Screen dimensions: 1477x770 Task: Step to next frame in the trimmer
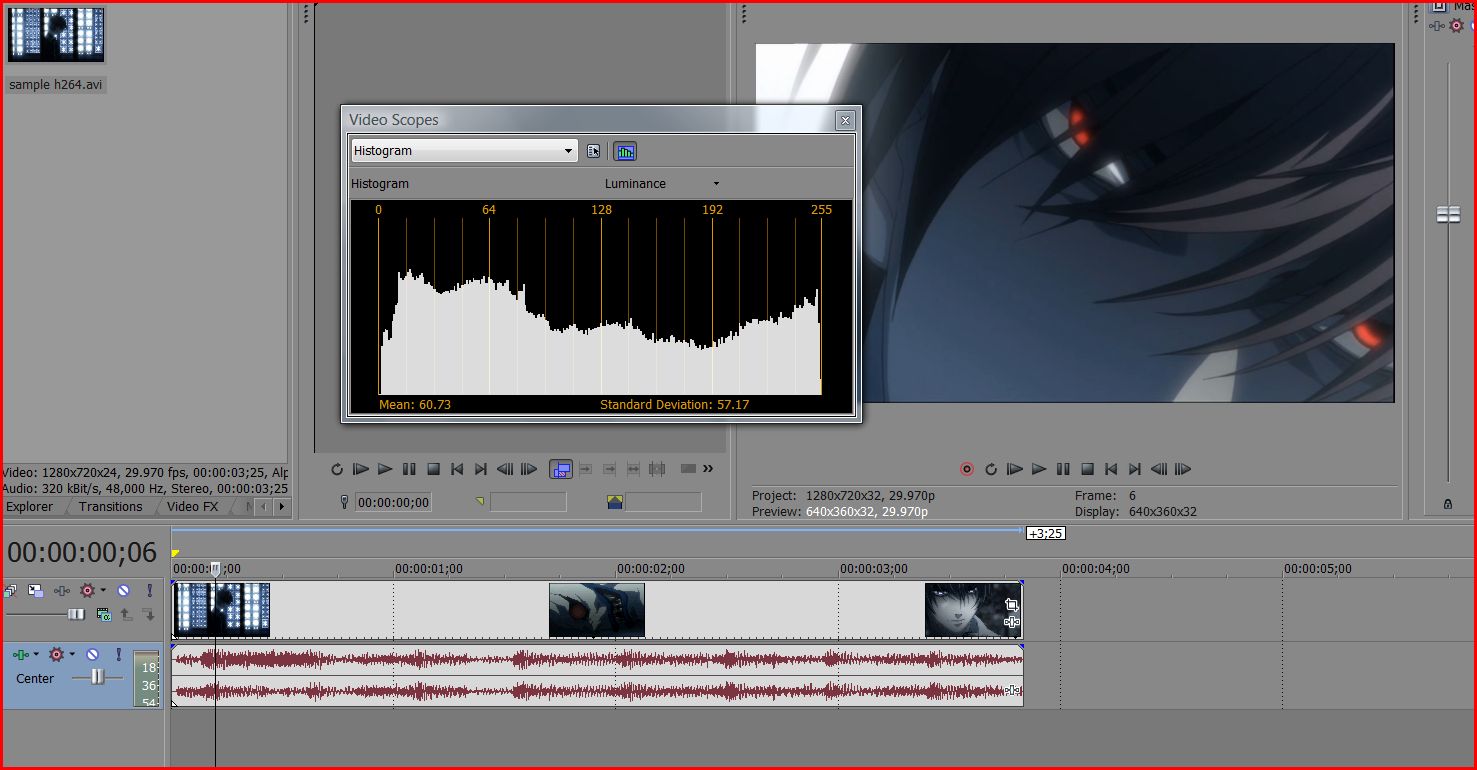529,469
